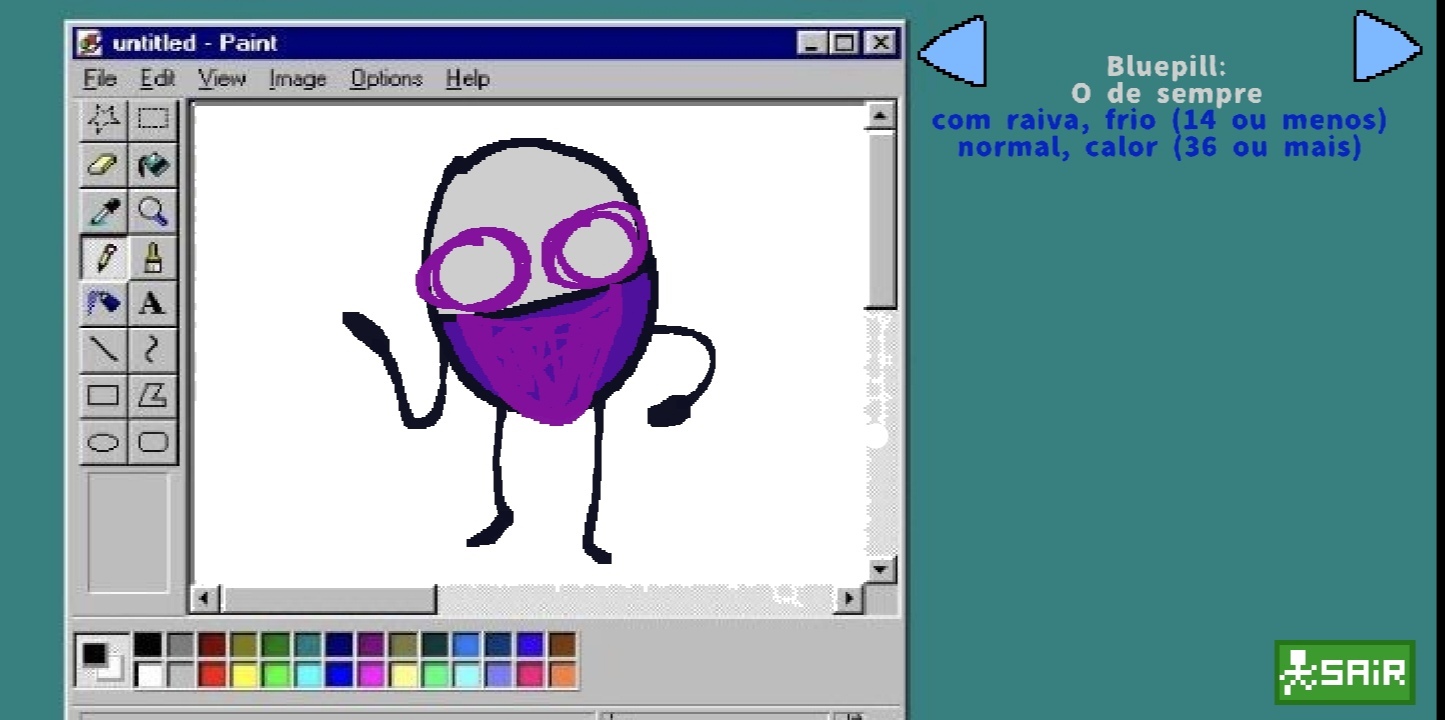The width and height of the screenshot is (1445, 720).
Task: Select the brown swatch in the top row
Action: pos(563,645)
